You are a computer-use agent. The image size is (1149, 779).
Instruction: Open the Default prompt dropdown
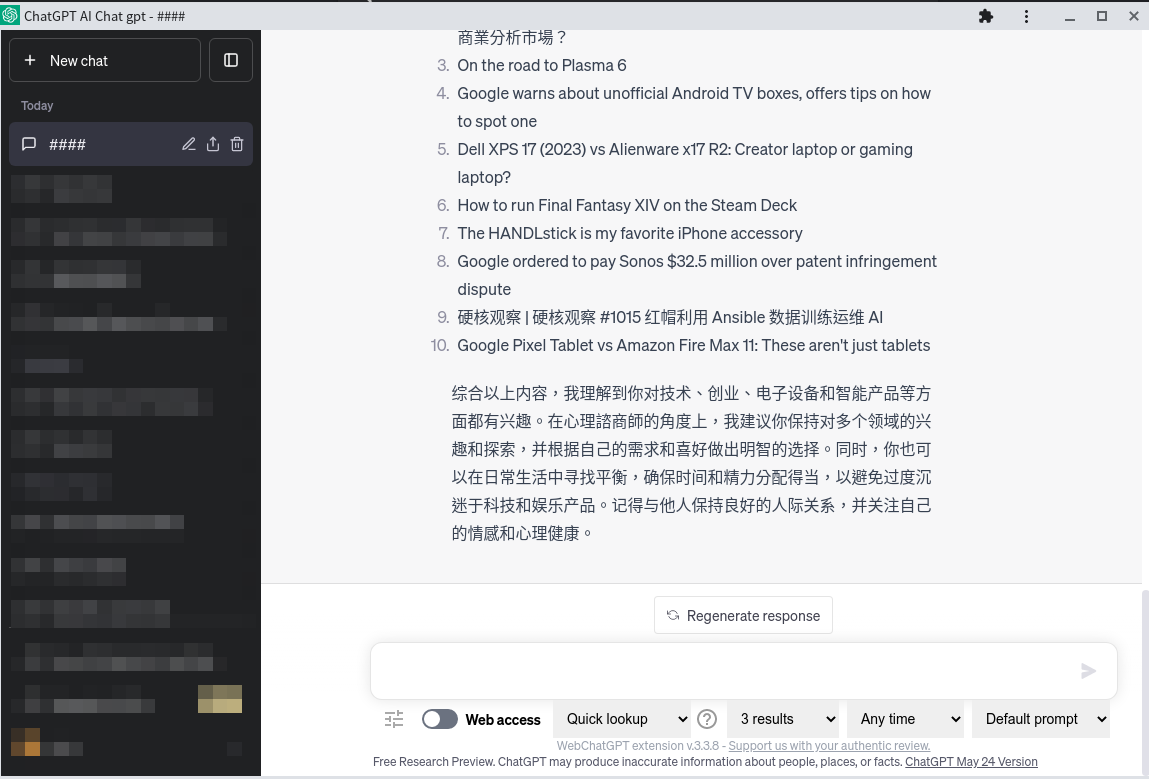1041,719
